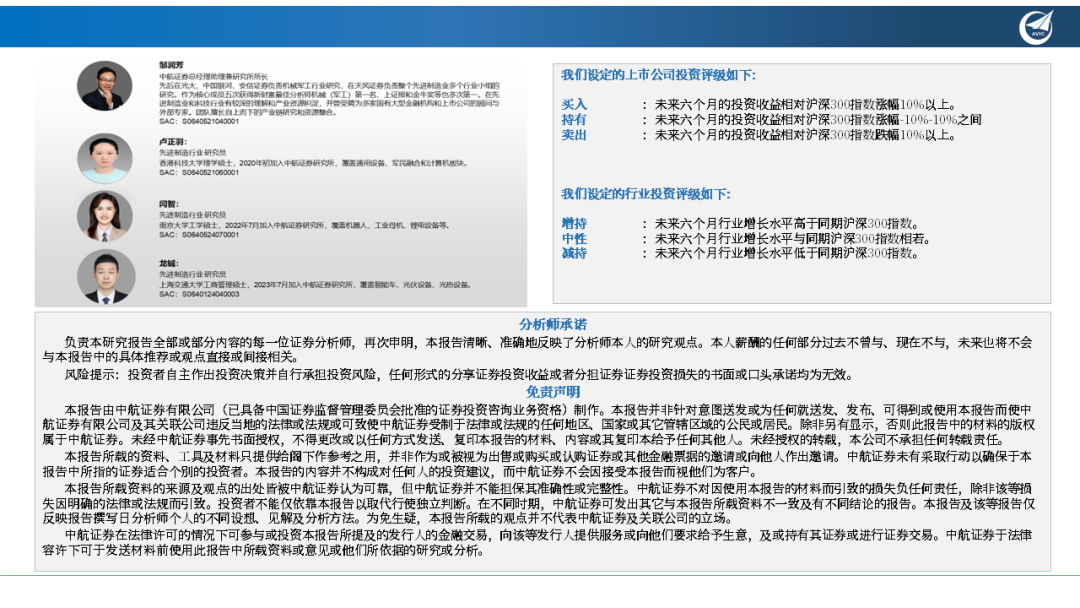Viewport: 1080px width, 608px height.
Task: Click the description ending 涨幅10%以上
Action: tap(806, 105)
